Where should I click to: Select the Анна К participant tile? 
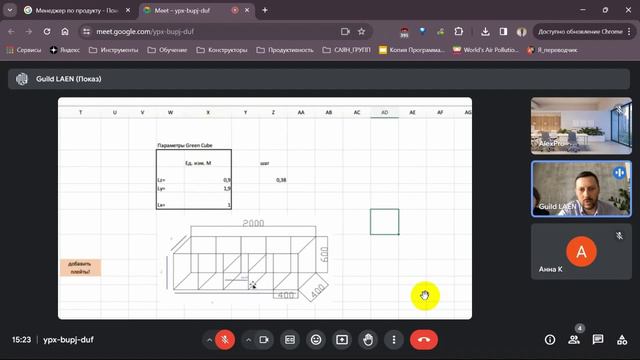point(581,251)
